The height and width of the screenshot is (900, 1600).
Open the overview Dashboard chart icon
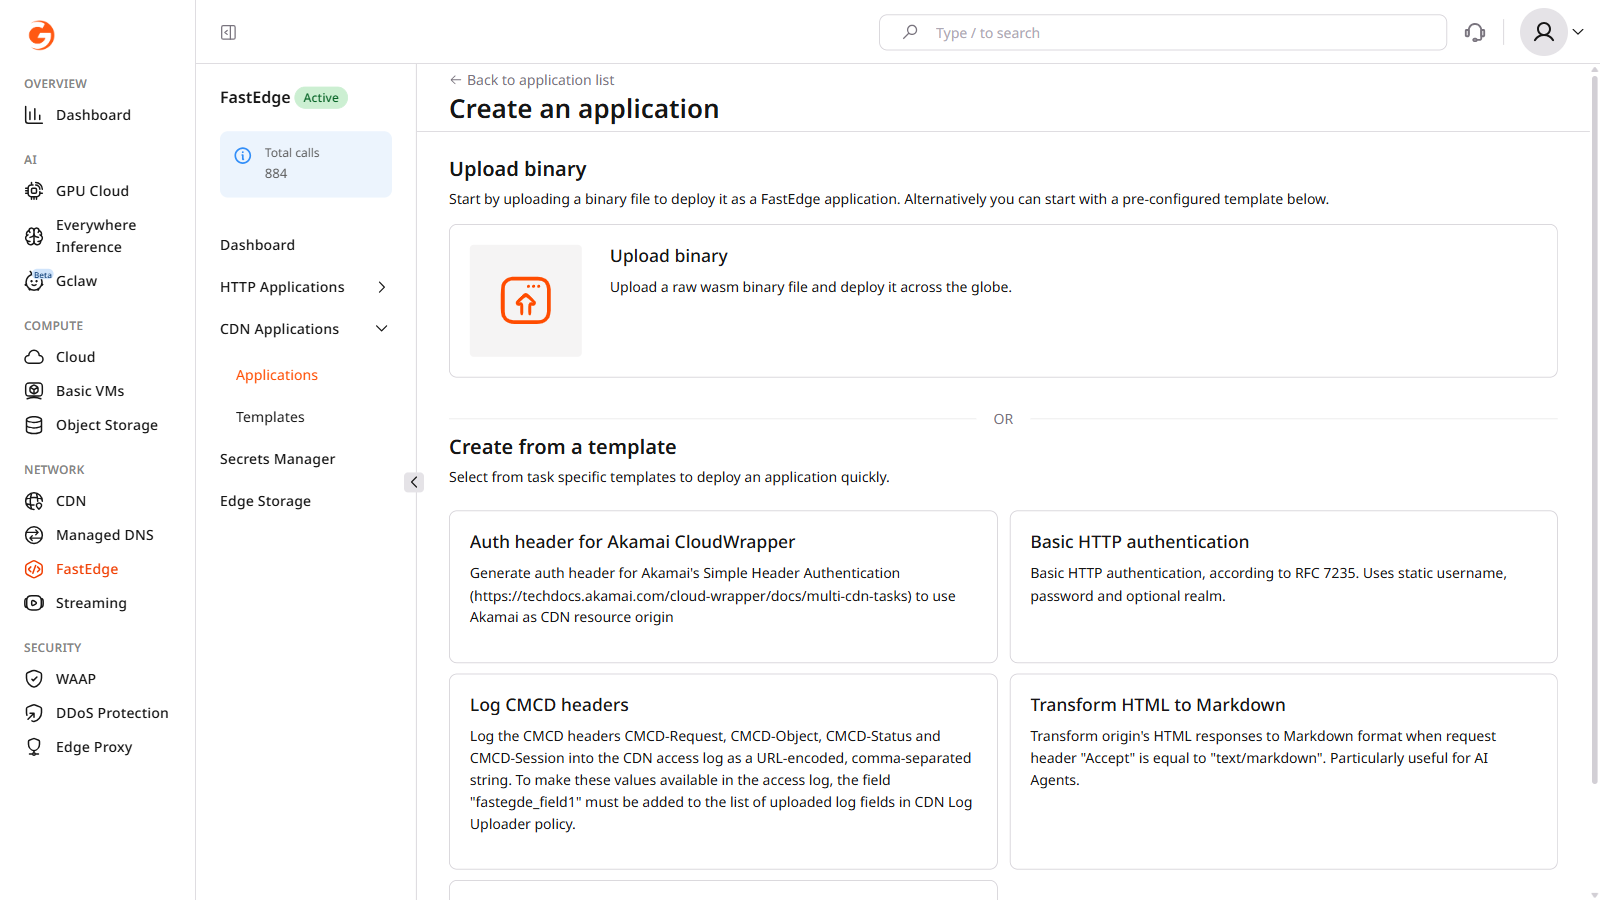tap(34, 115)
